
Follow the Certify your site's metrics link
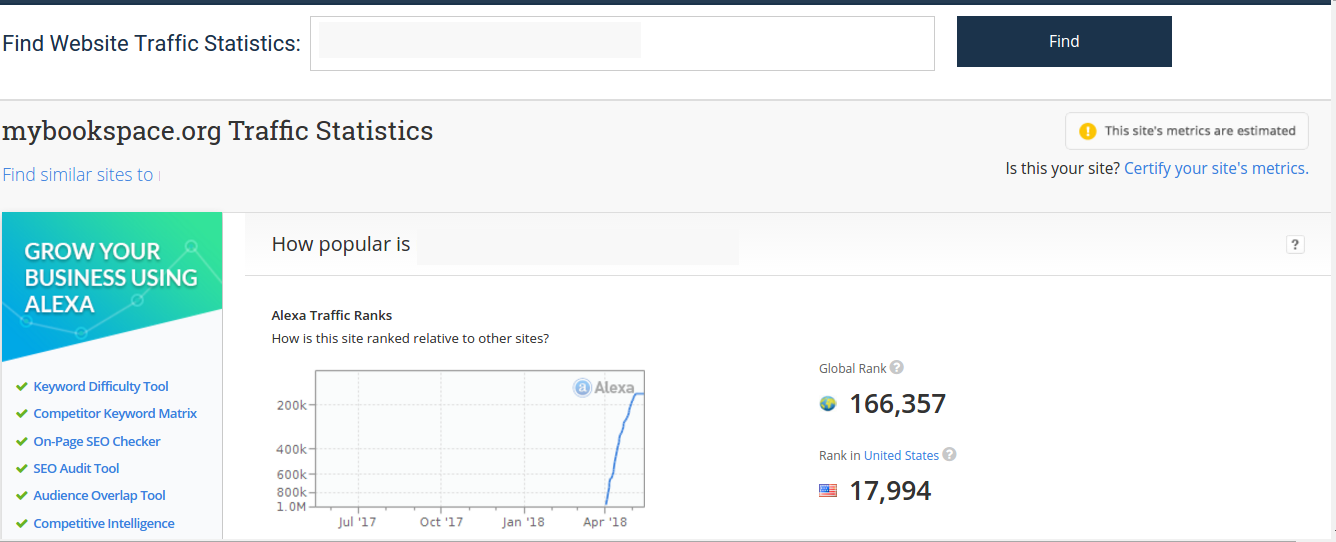tap(1216, 168)
